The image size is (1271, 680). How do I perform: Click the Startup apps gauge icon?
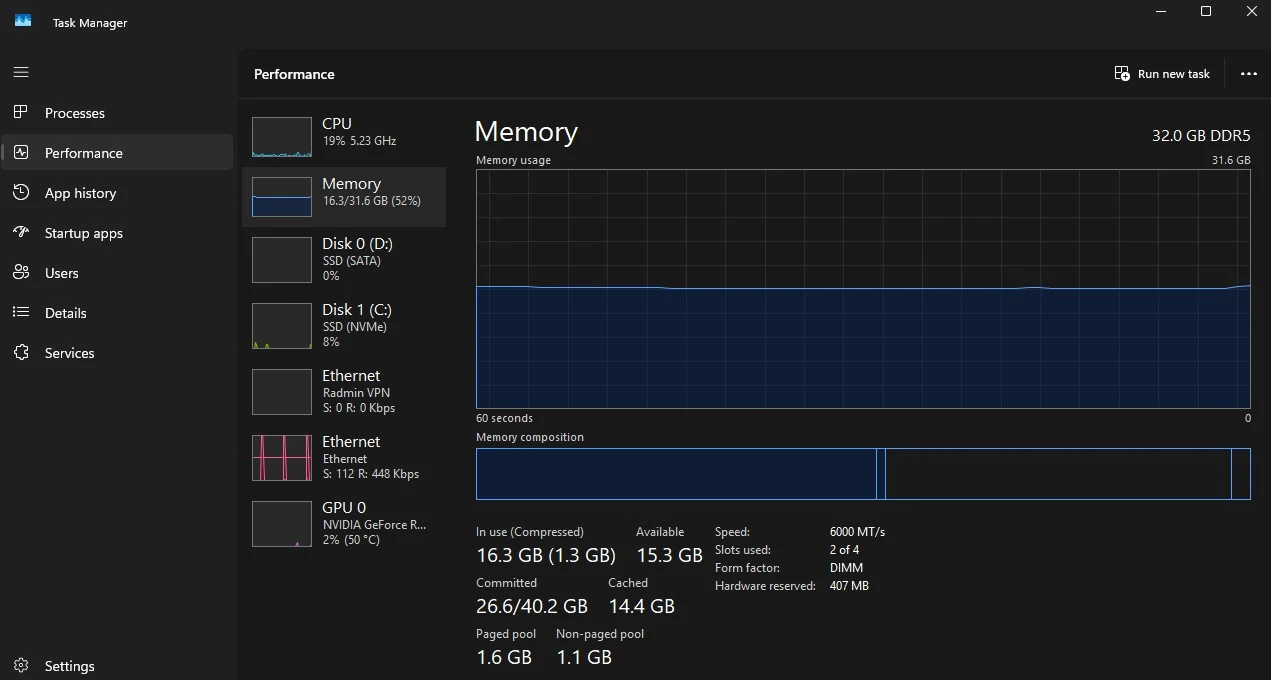[21, 232]
